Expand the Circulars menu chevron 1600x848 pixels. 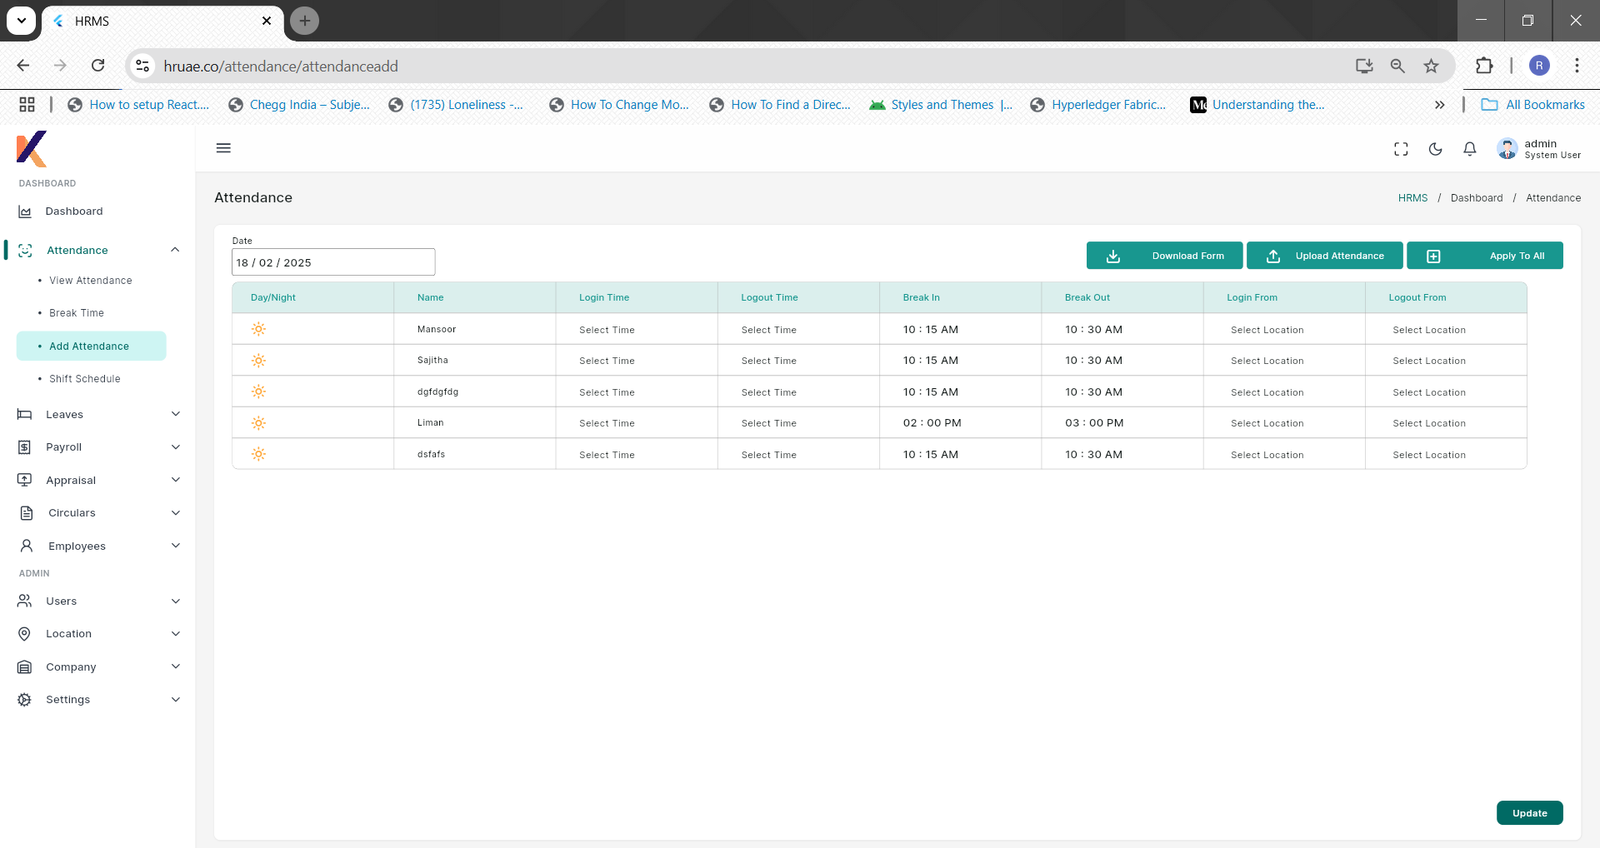[x=176, y=513]
